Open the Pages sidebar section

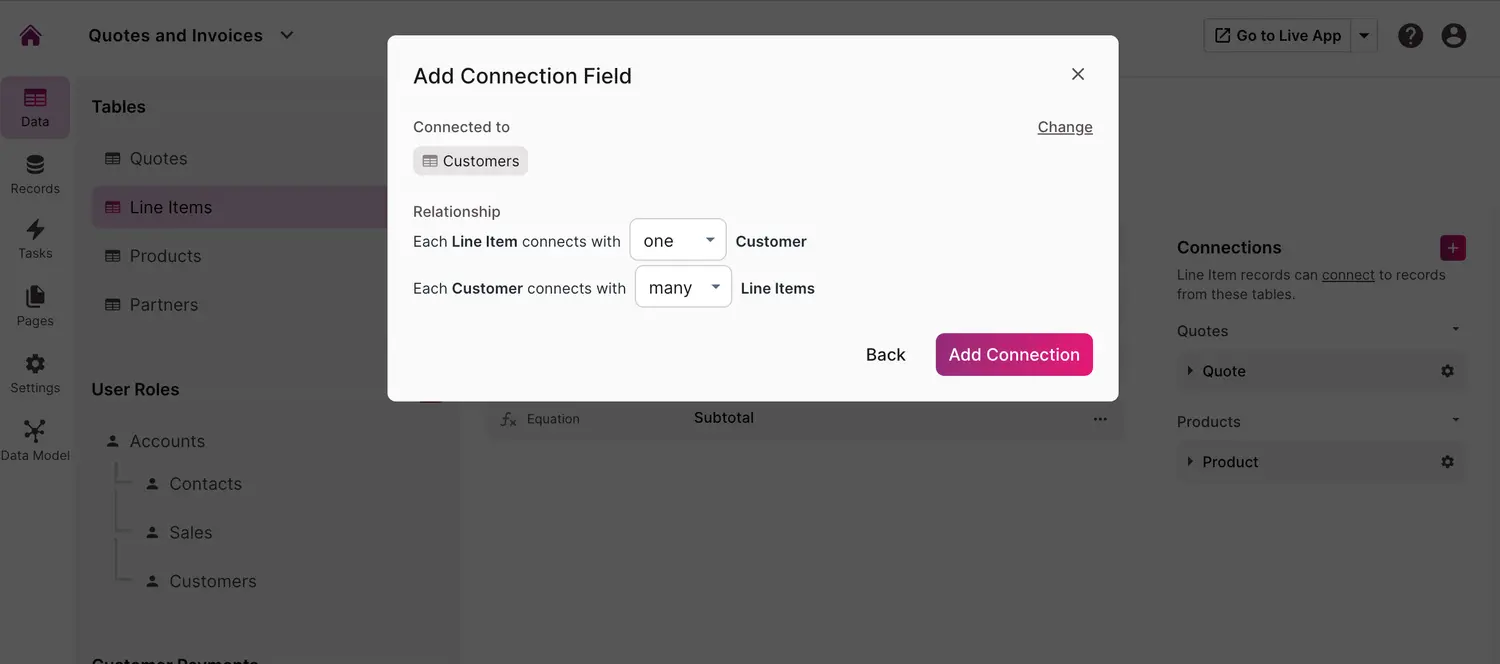(x=35, y=306)
